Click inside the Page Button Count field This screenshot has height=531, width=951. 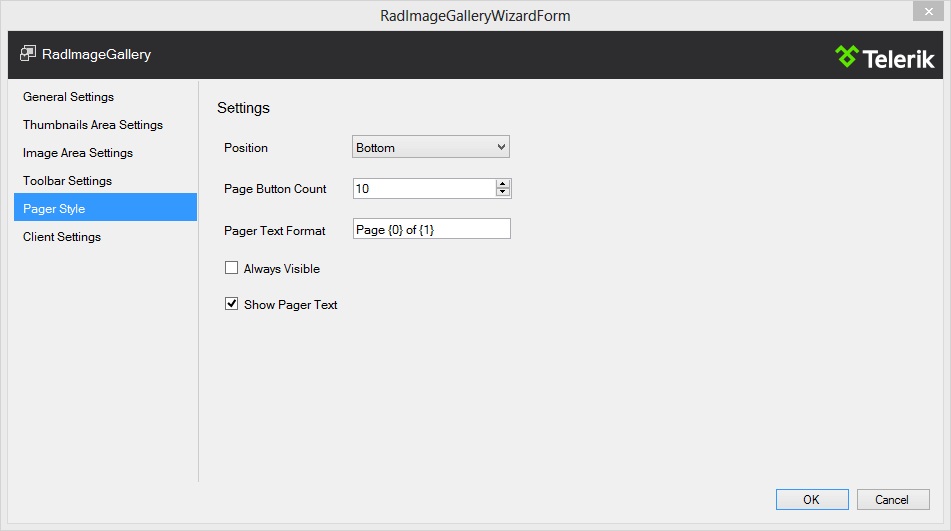pyautogui.click(x=423, y=189)
